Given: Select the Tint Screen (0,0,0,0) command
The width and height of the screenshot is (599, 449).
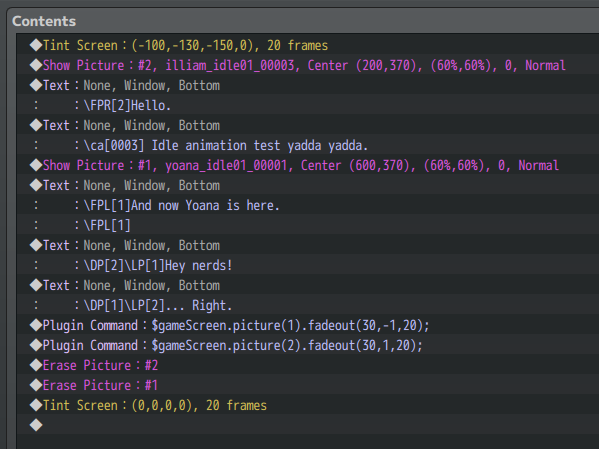Looking at the screenshot, I should coord(308,405).
